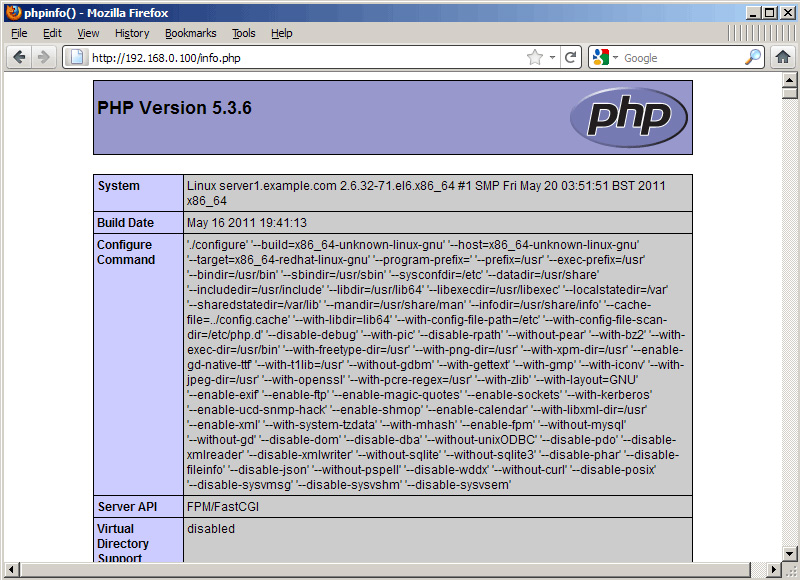
Task: Click the System row label
Action: (118, 186)
